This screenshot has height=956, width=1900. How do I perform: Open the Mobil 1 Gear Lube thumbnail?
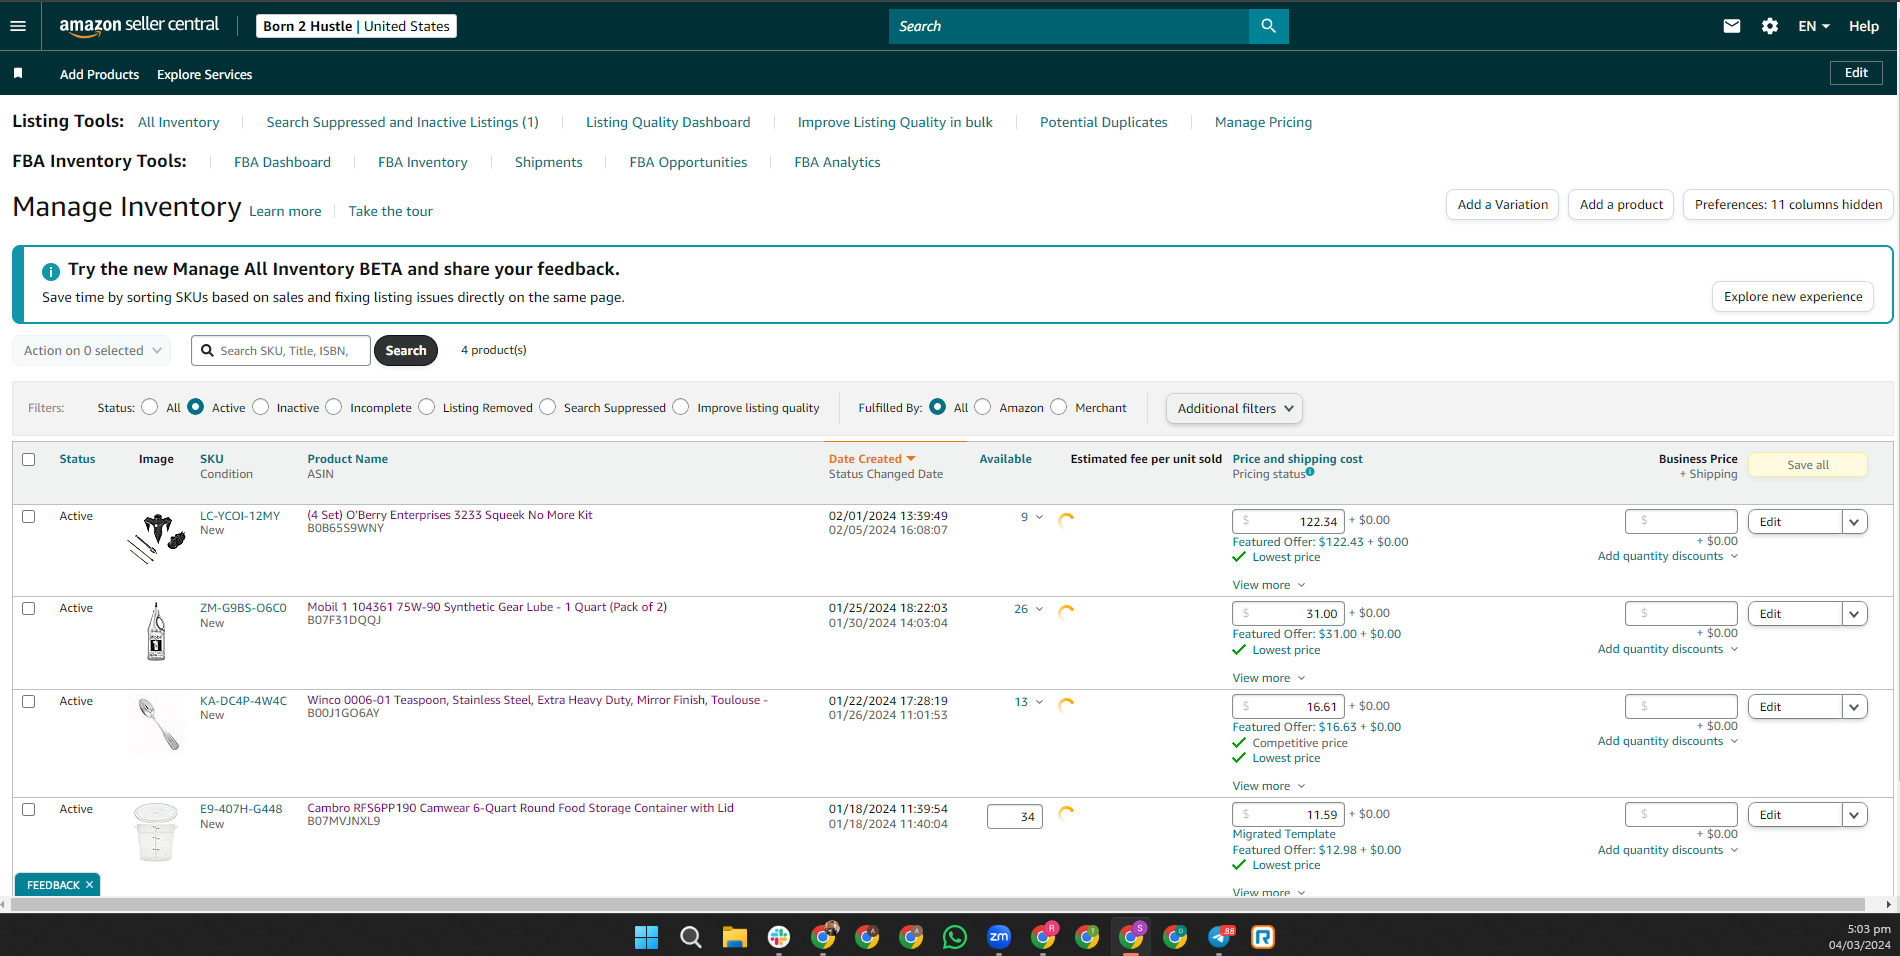click(x=156, y=631)
